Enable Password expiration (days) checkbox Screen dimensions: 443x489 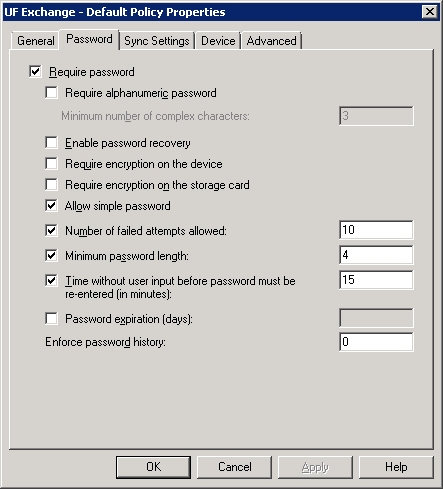[51, 319]
